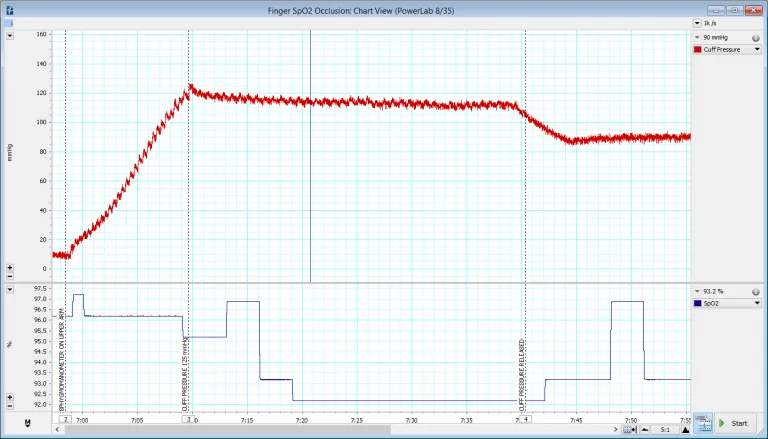Image resolution: width=768 pixels, height=439 pixels.
Task: Click the auto-scroll to end icon
Action: click(629, 429)
